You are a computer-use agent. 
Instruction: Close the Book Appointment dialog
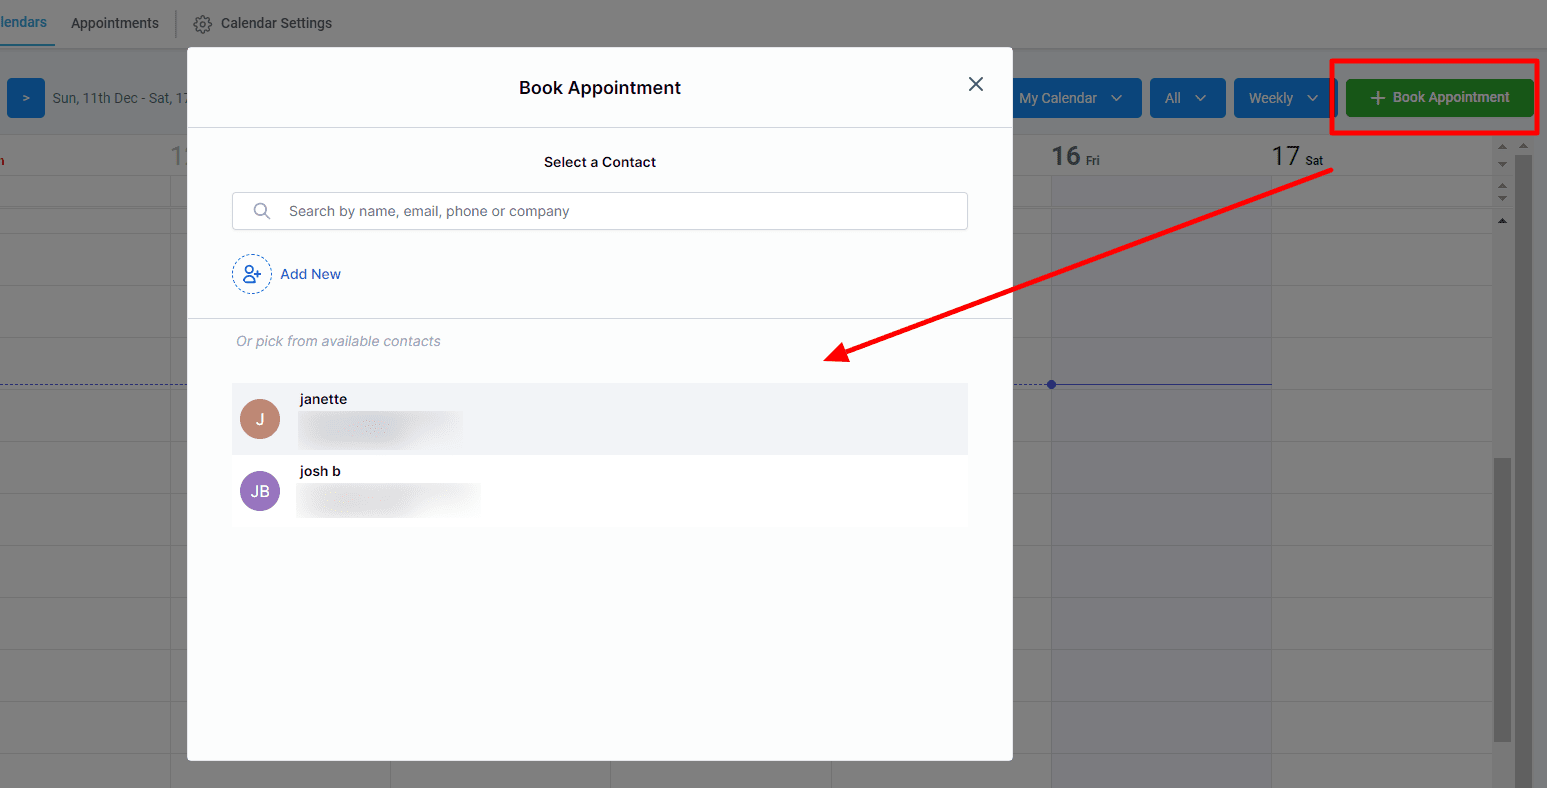click(976, 85)
